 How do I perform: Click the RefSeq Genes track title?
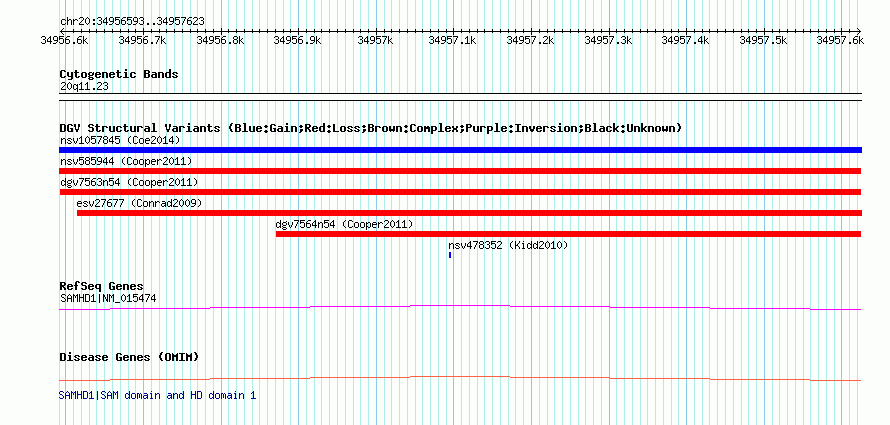[102, 286]
